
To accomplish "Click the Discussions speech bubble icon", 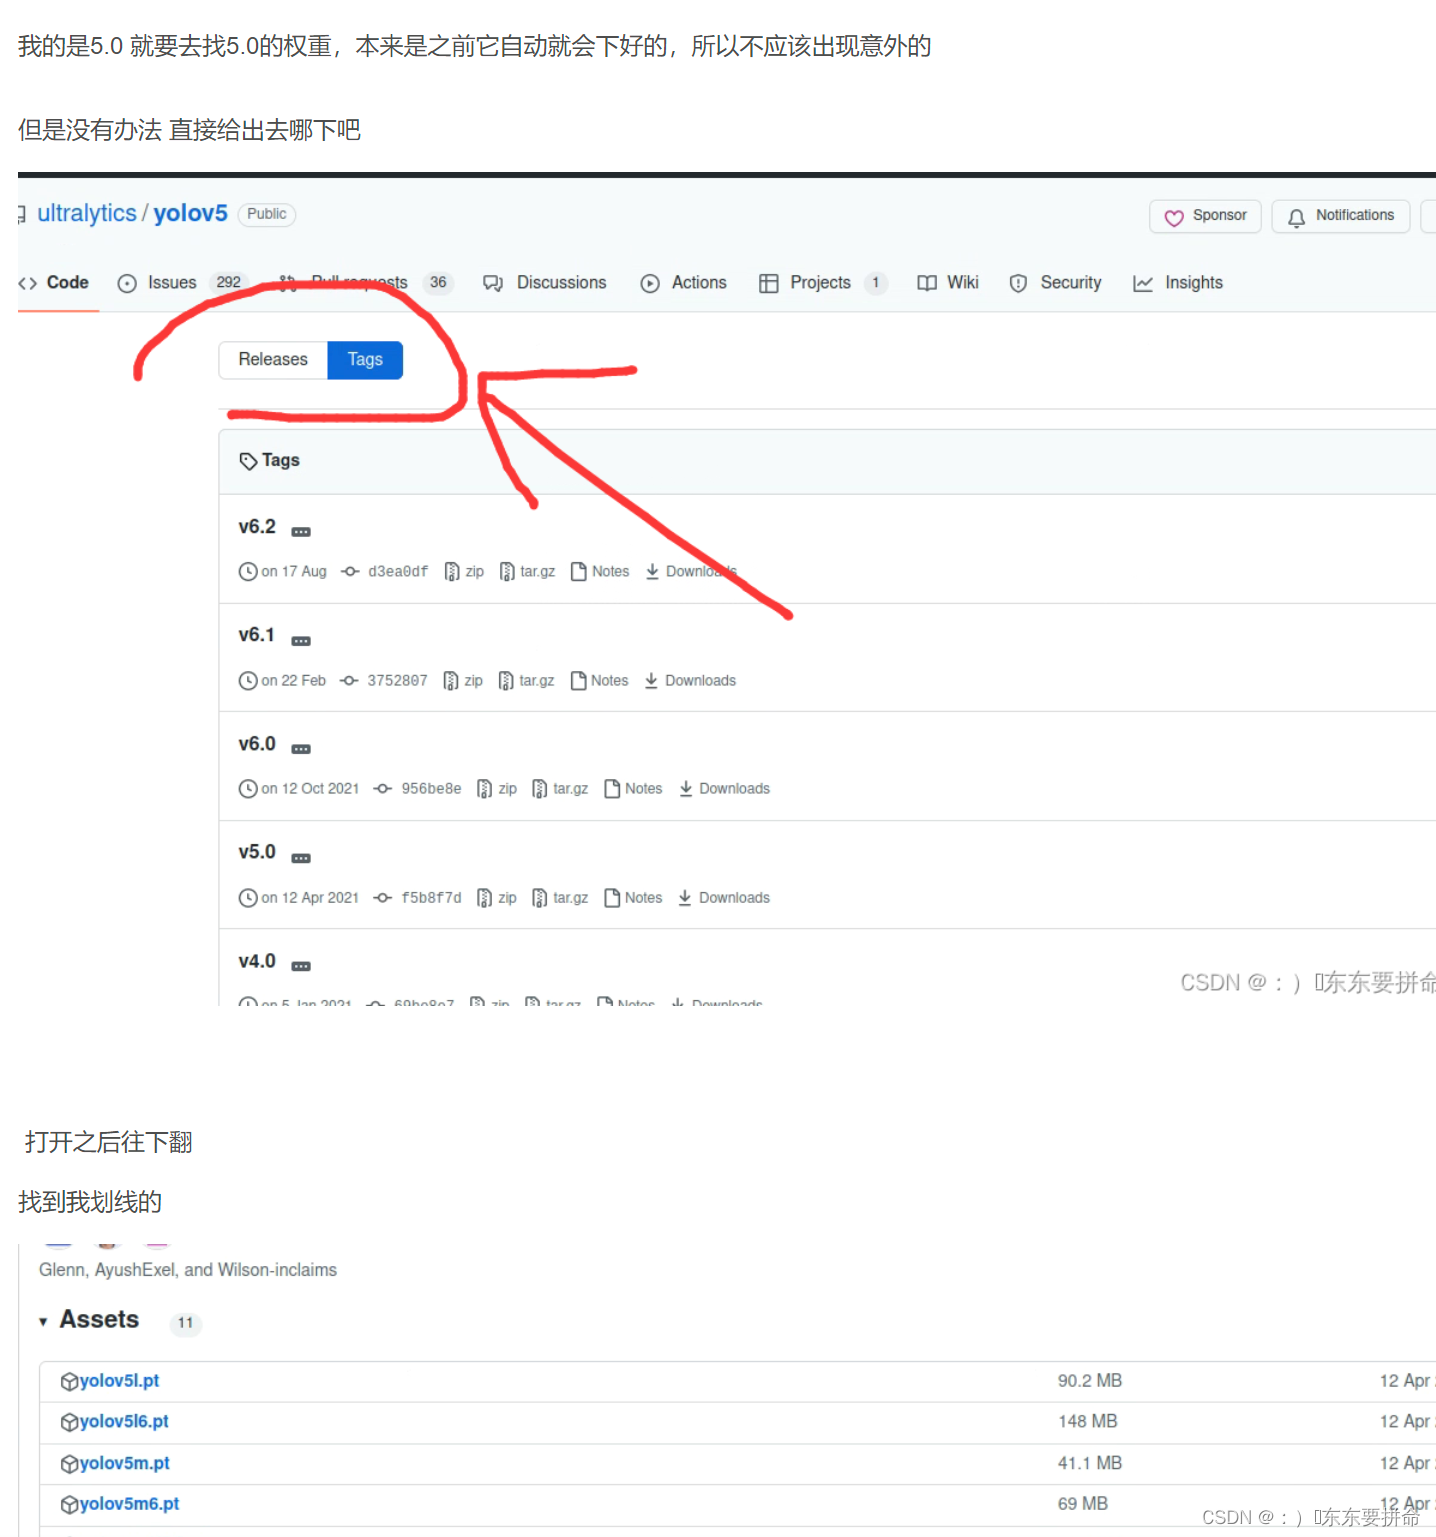I will click(x=493, y=284).
